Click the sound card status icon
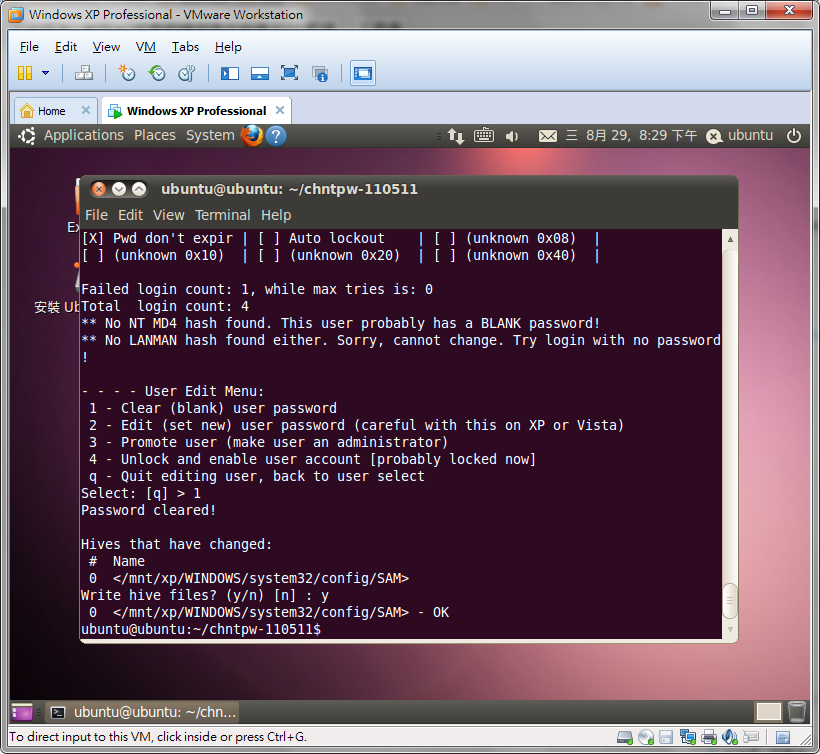The height and width of the screenshot is (754, 820). click(x=730, y=737)
